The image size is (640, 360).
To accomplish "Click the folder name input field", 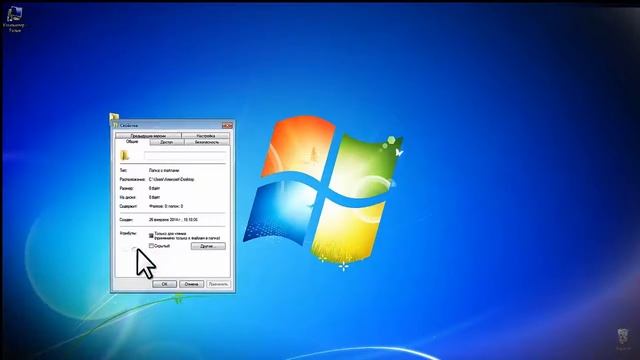I will click(185, 156).
